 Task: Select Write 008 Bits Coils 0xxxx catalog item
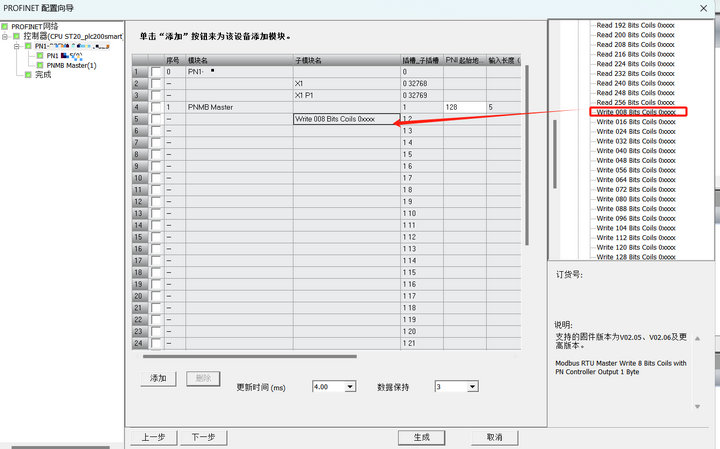(x=636, y=112)
